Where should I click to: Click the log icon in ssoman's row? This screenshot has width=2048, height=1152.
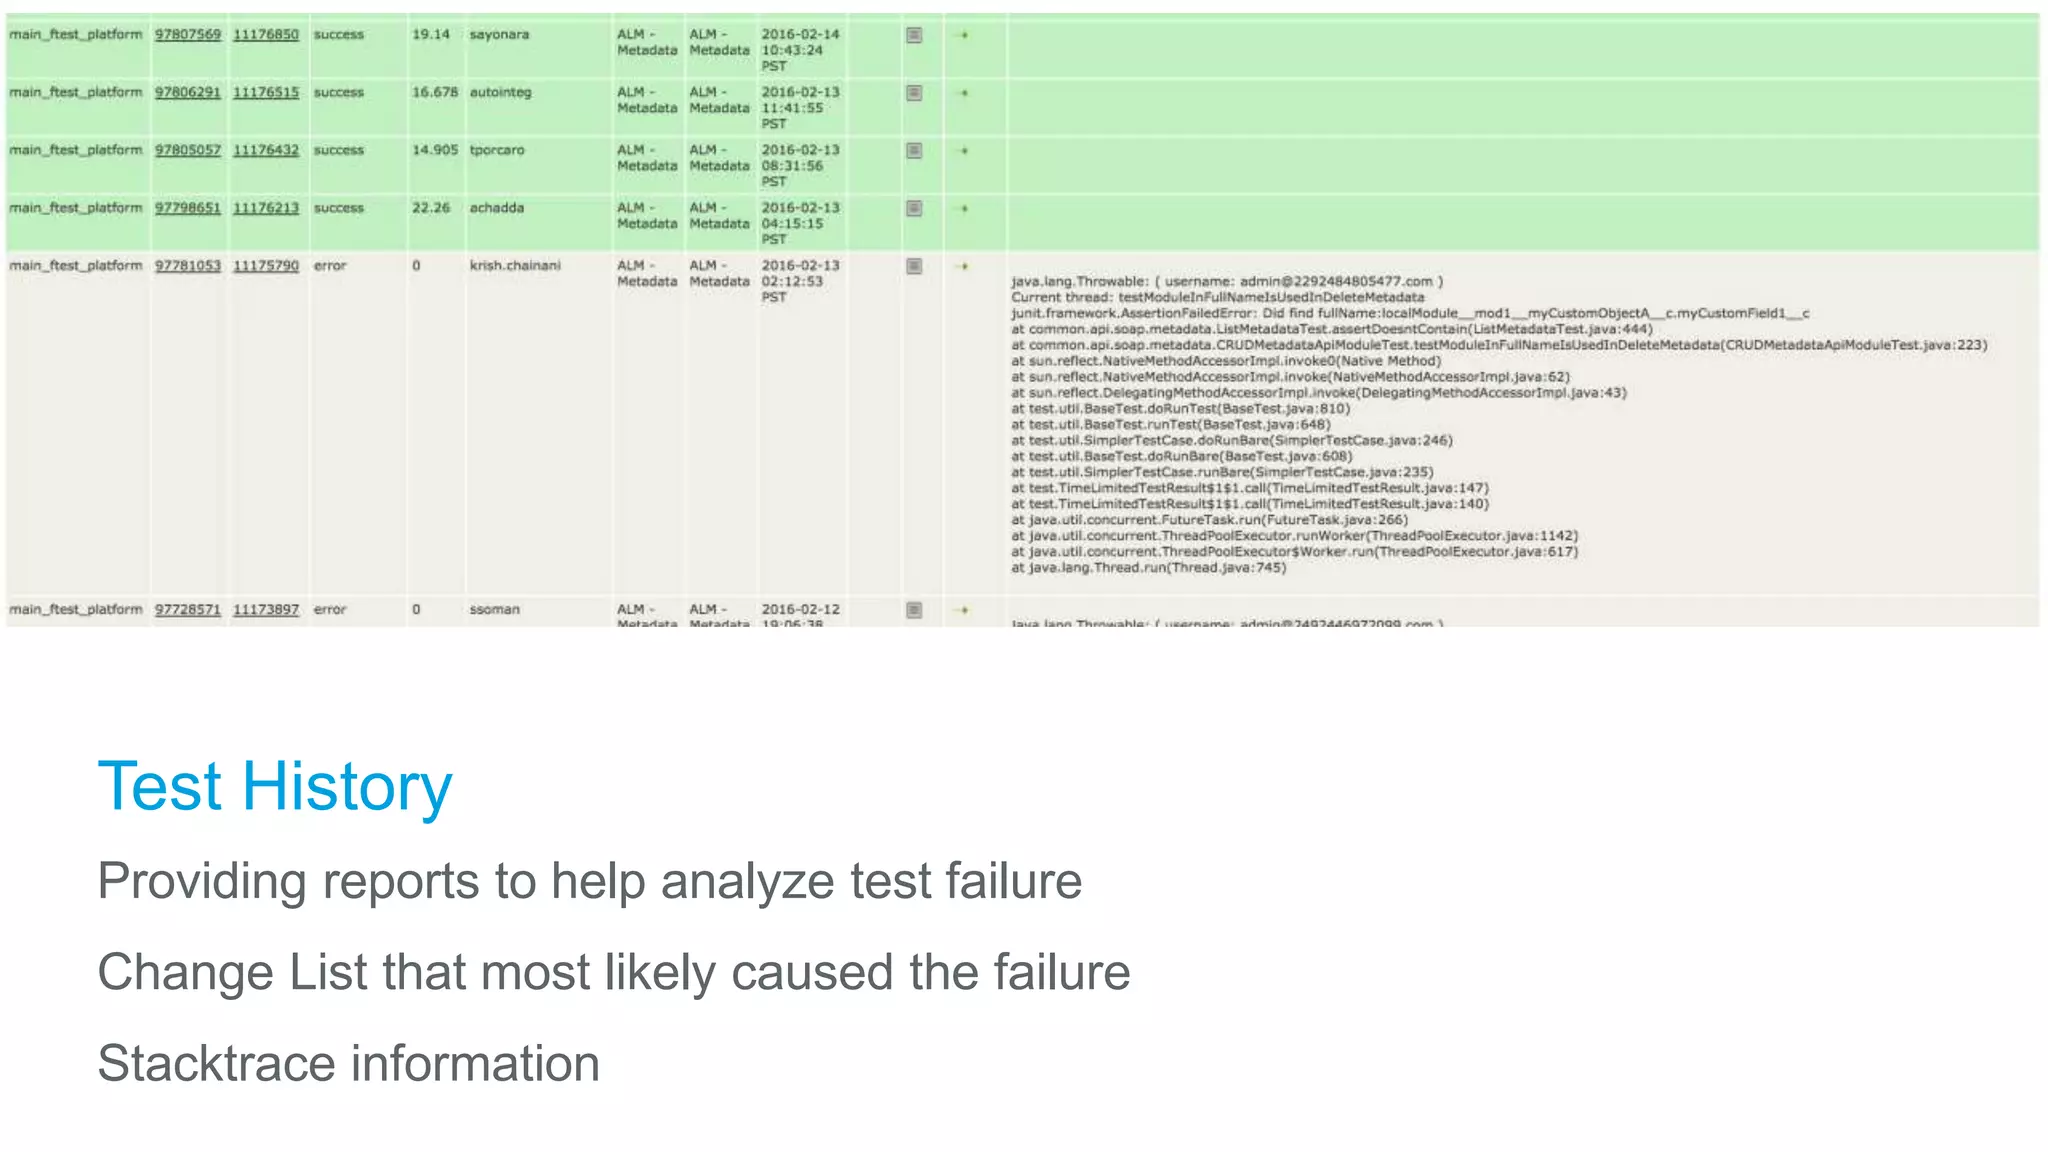point(914,610)
